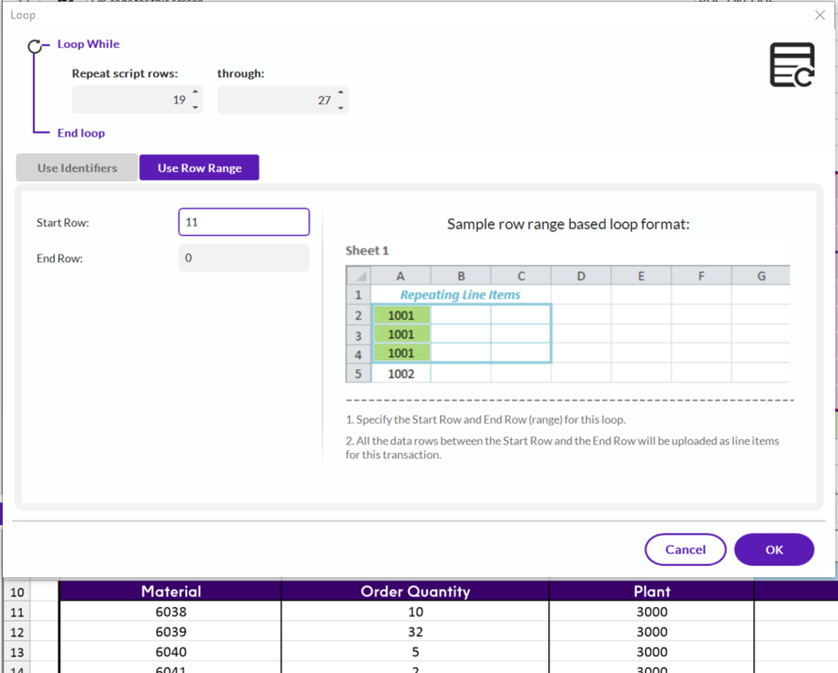Select the Order Quantity cell containing 32
838x673 pixels.
point(415,632)
